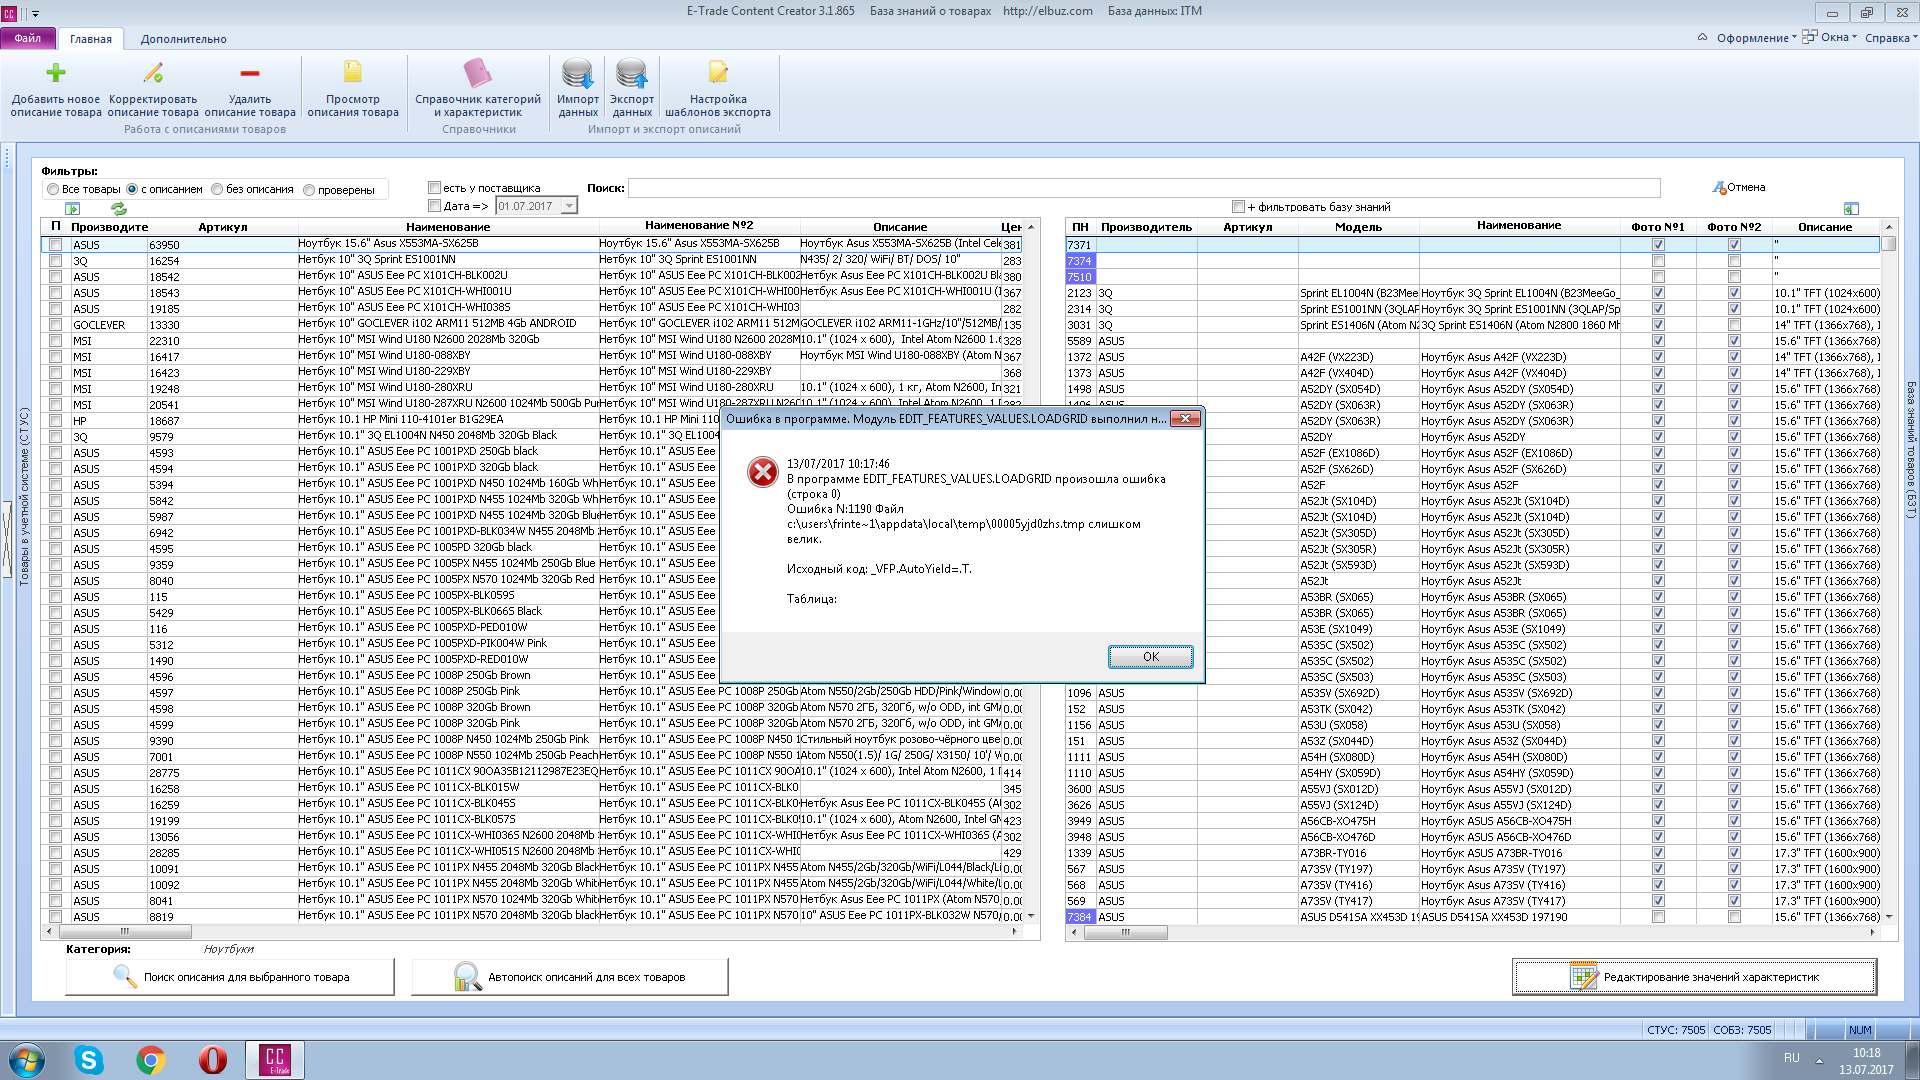Open Opera browser from the taskbar
Viewport: 1920px width, 1080px height.
tap(213, 1060)
